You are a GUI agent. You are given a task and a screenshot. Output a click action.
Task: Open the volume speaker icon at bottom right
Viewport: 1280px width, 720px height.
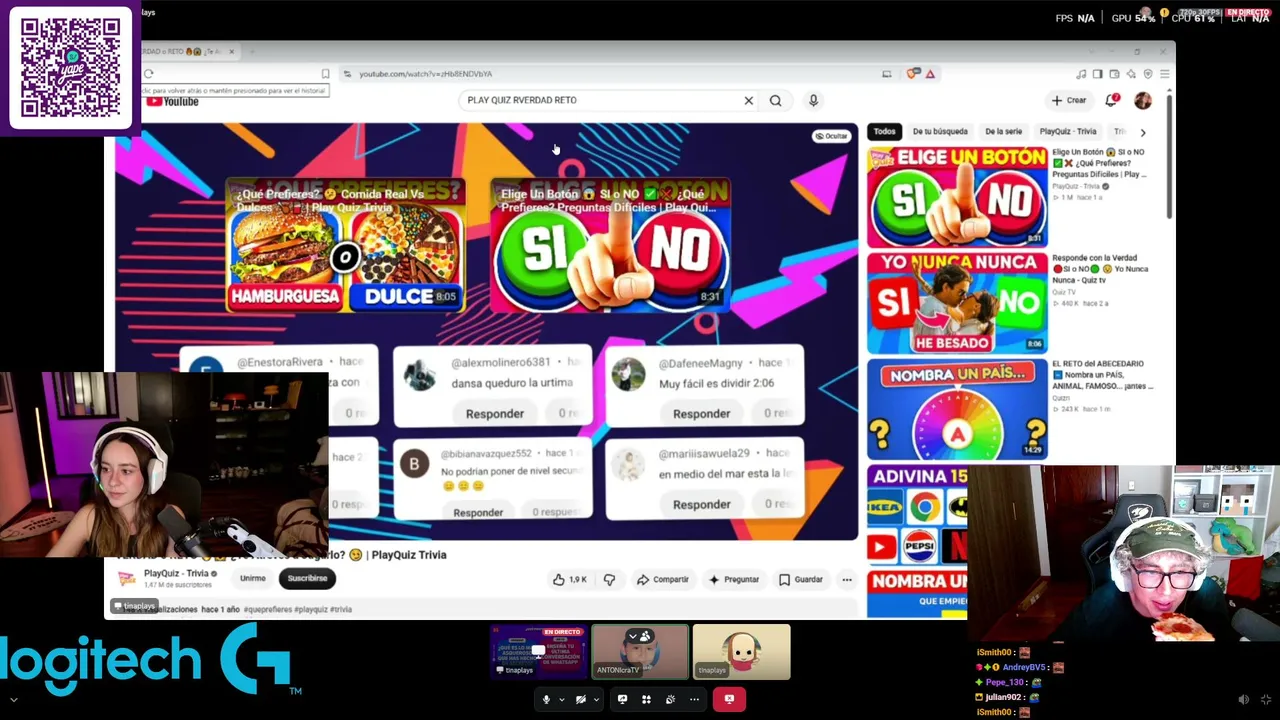(x=1243, y=700)
